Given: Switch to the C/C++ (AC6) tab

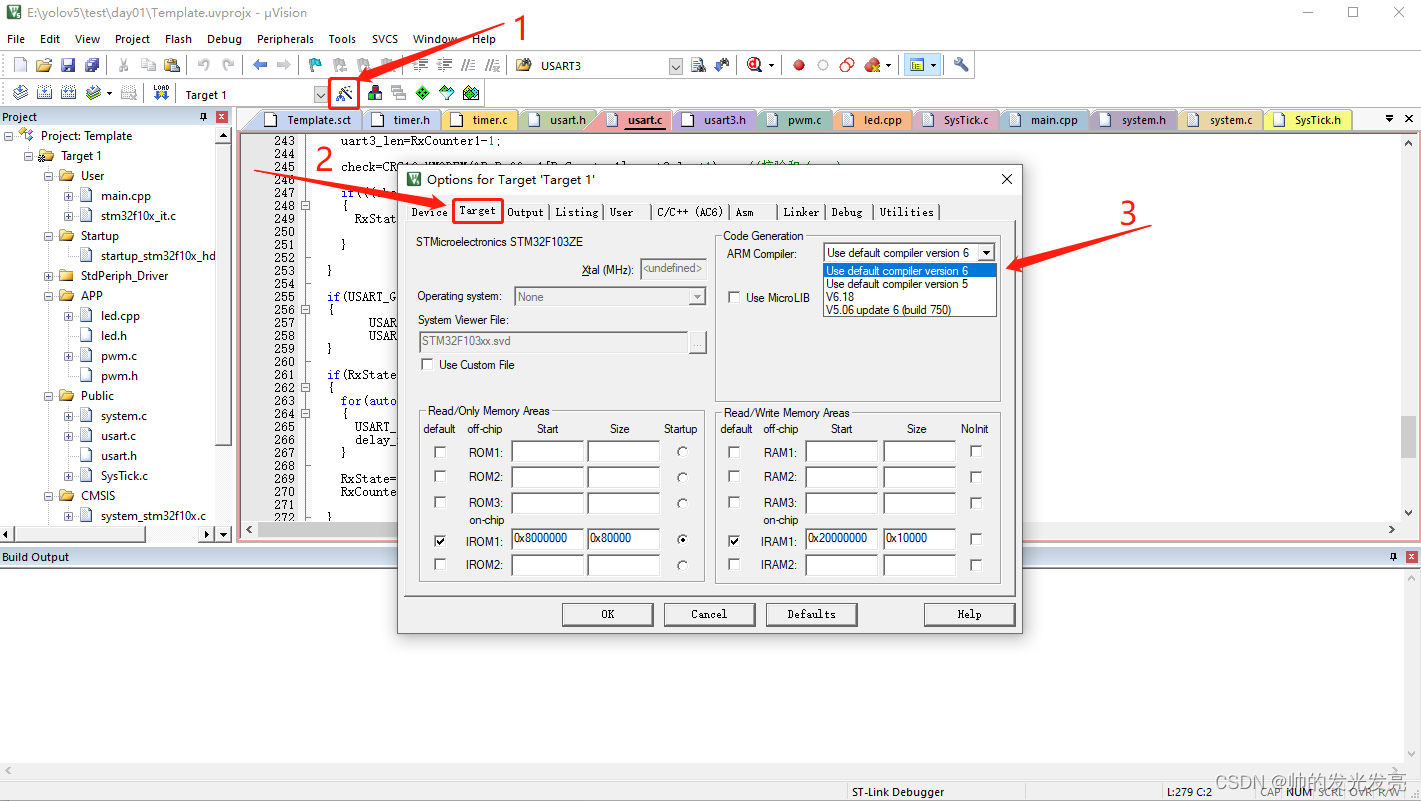Looking at the screenshot, I should [689, 212].
